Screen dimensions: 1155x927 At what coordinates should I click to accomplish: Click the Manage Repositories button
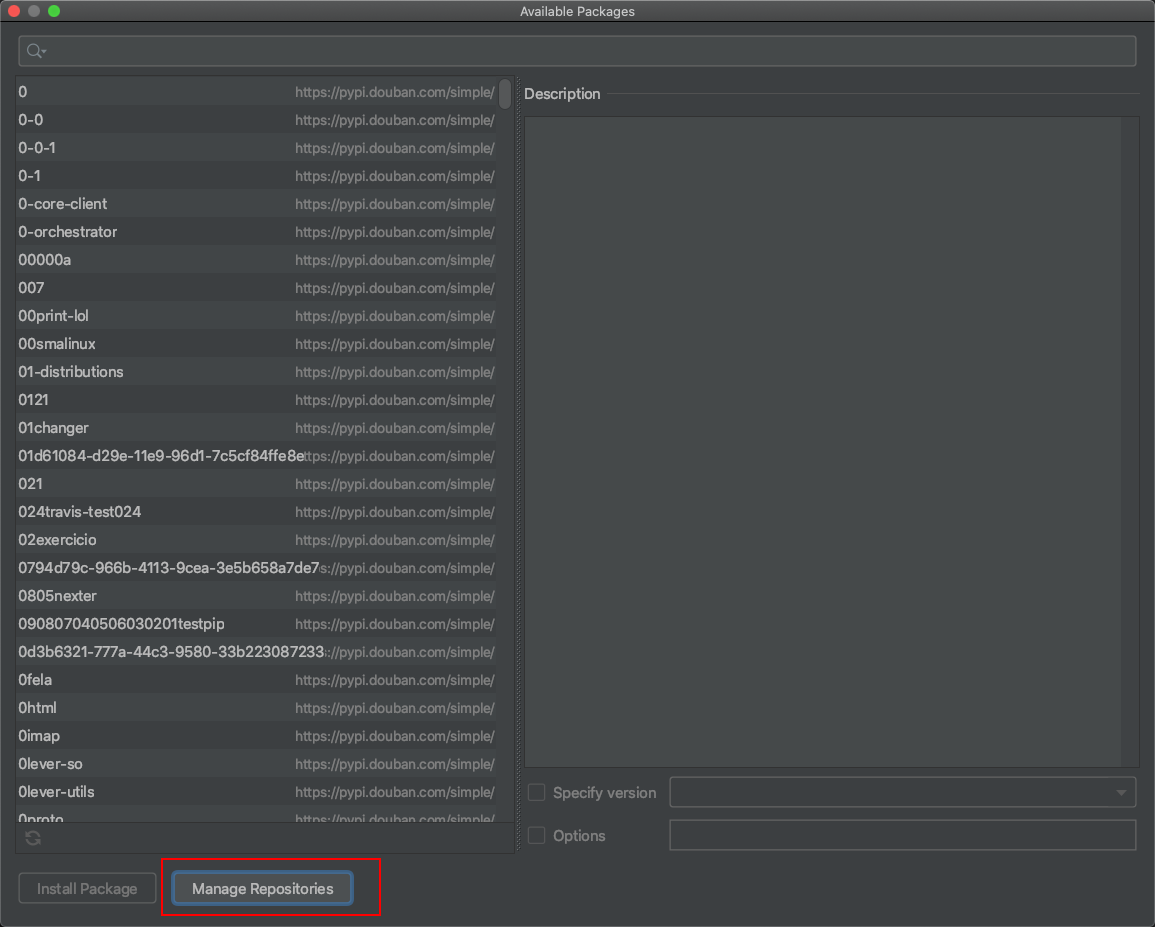[262, 888]
